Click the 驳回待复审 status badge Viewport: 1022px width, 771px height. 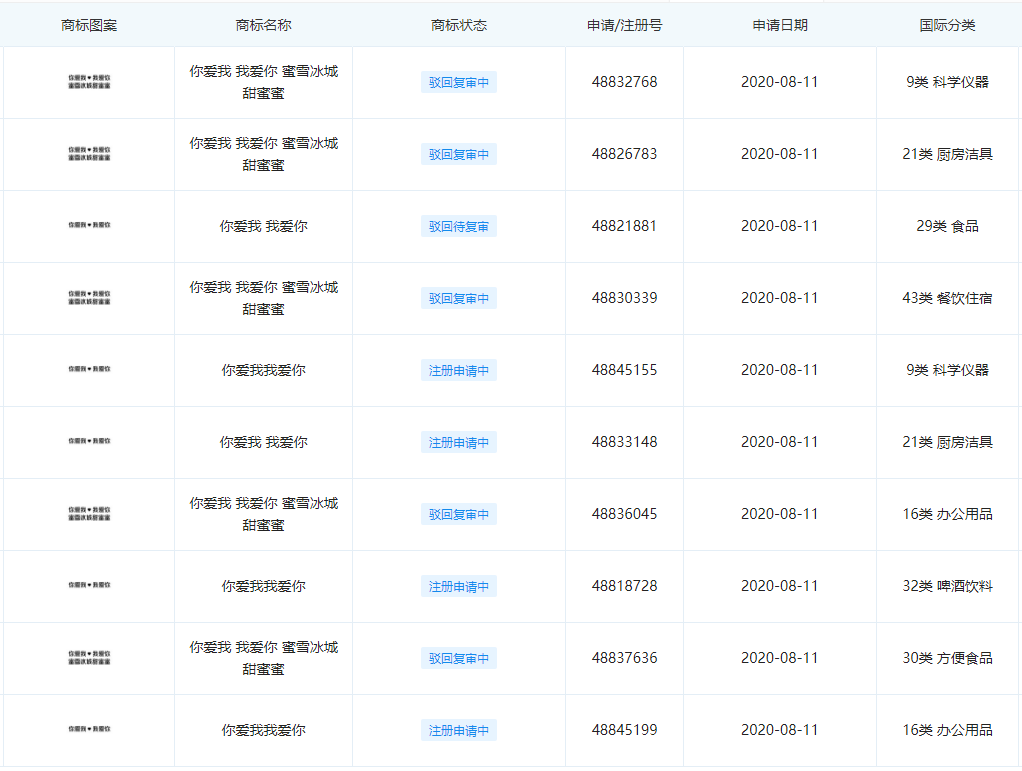(459, 227)
